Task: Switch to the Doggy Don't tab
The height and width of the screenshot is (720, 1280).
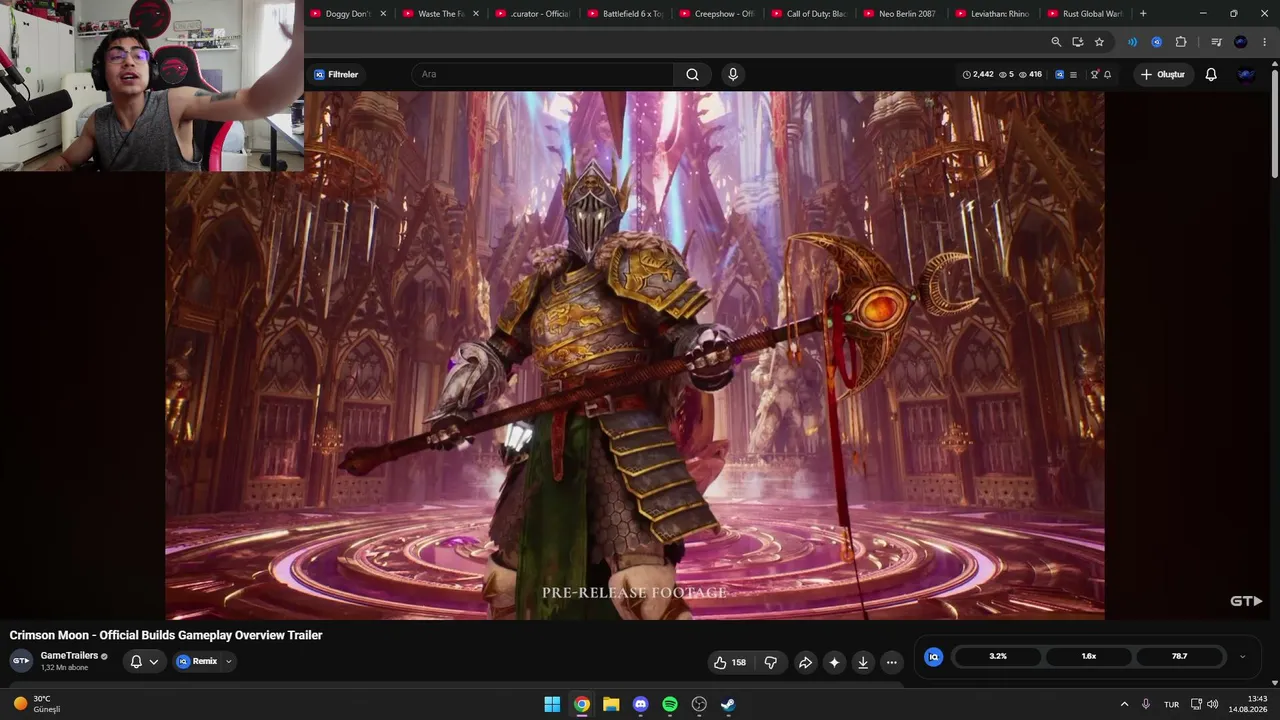Action: click(341, 14)
